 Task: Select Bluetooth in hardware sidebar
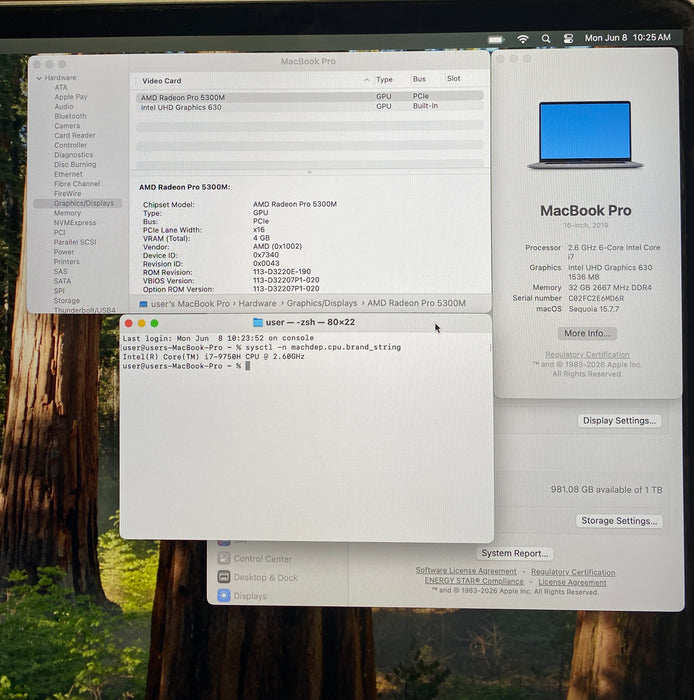point(70,116)
